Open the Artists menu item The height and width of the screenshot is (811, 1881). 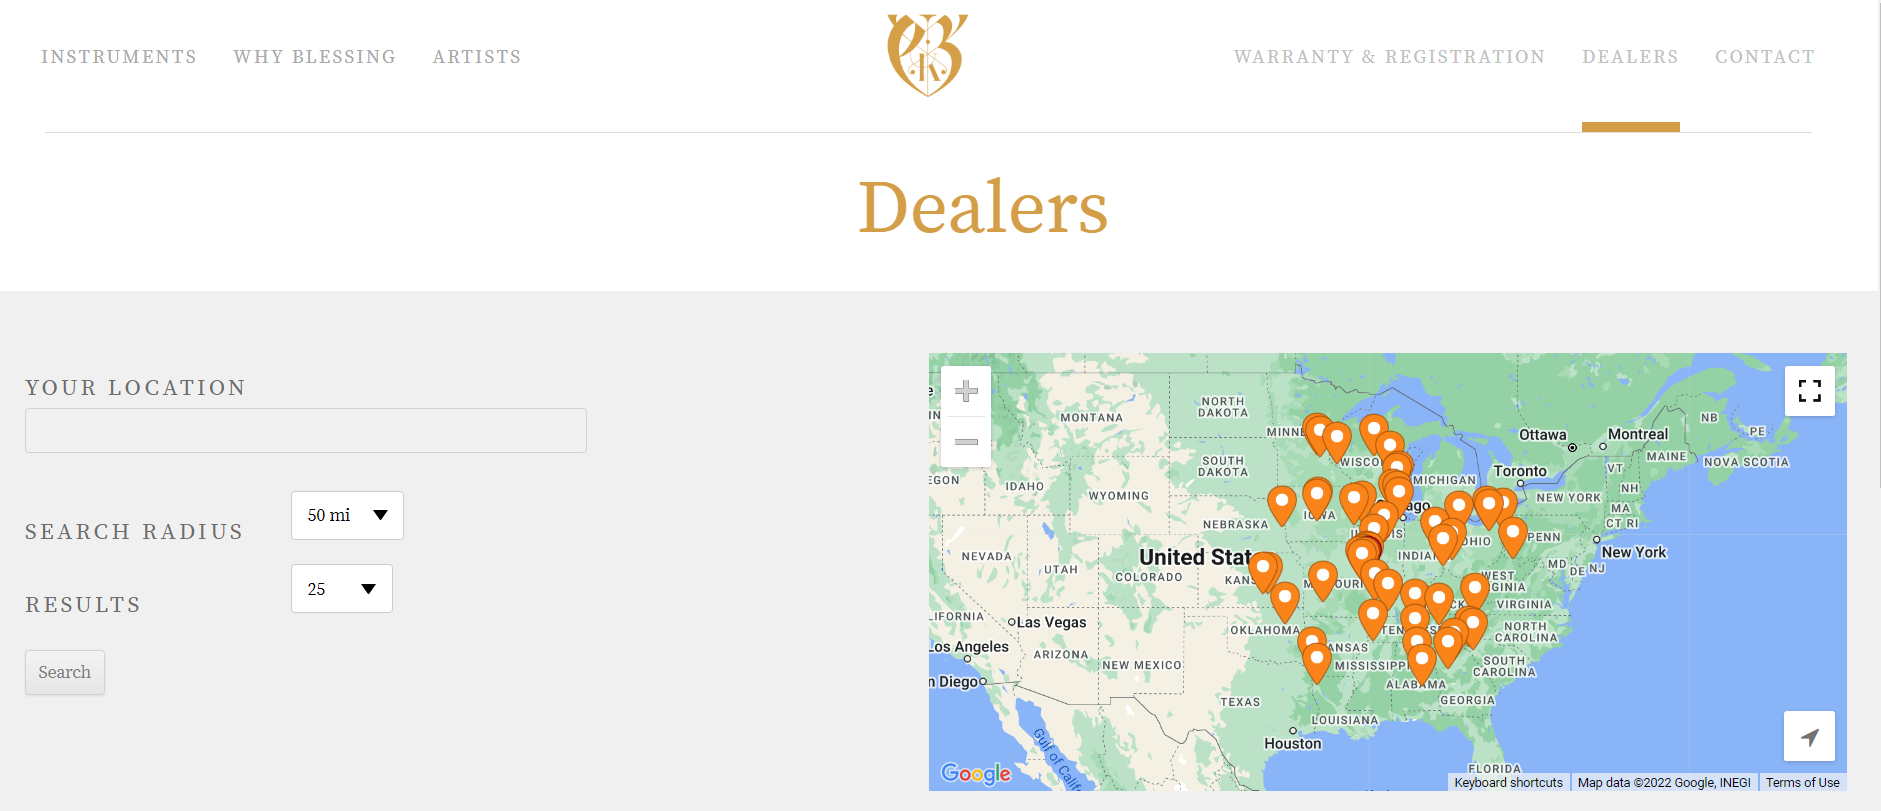477,57
